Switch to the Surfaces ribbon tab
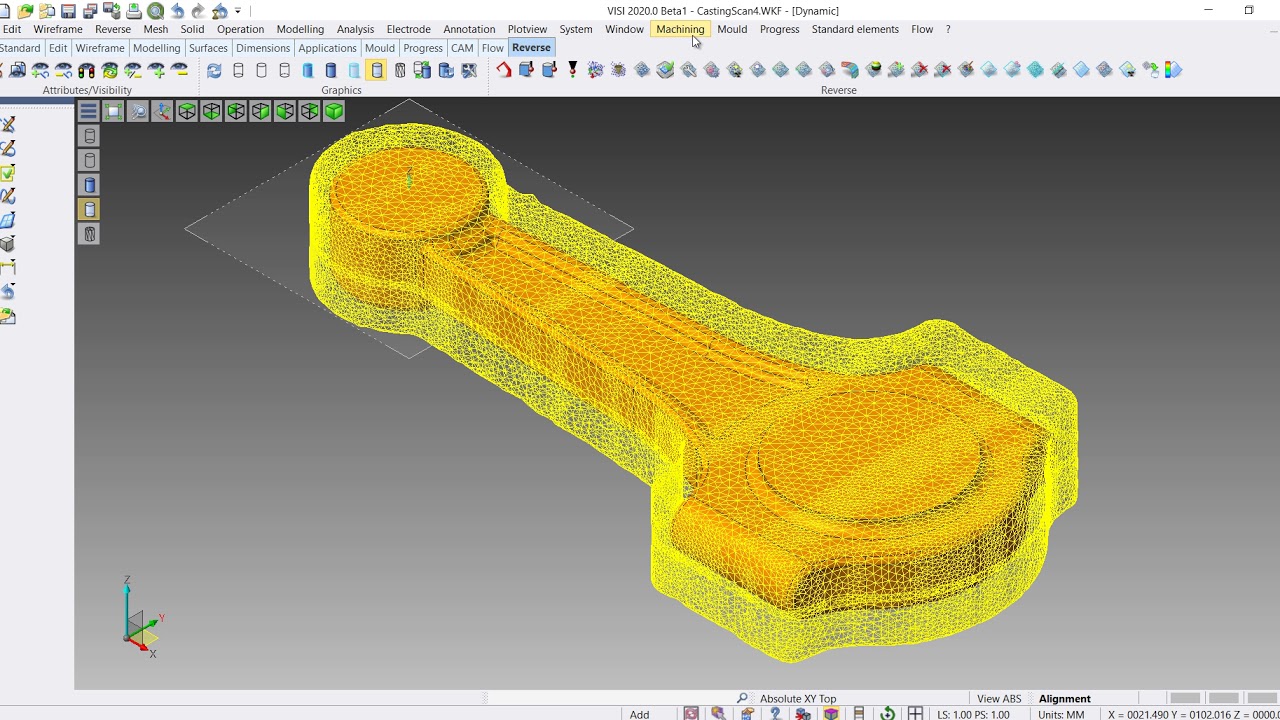 tap(208, 48)
